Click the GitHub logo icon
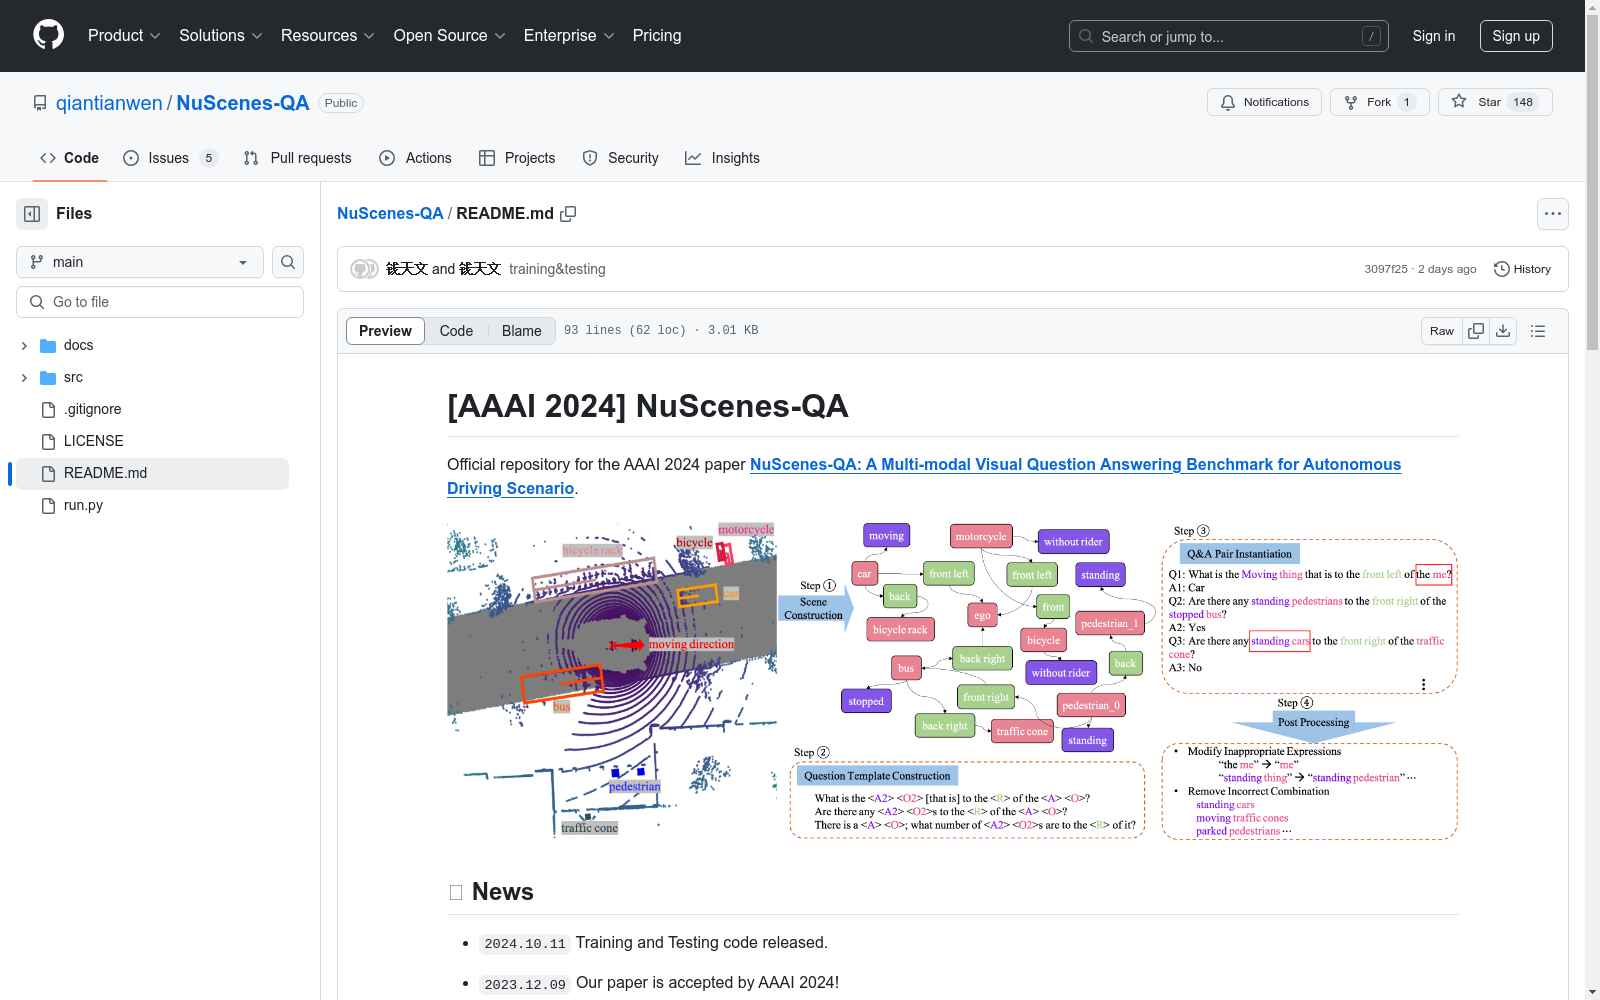 coord(48,35)
